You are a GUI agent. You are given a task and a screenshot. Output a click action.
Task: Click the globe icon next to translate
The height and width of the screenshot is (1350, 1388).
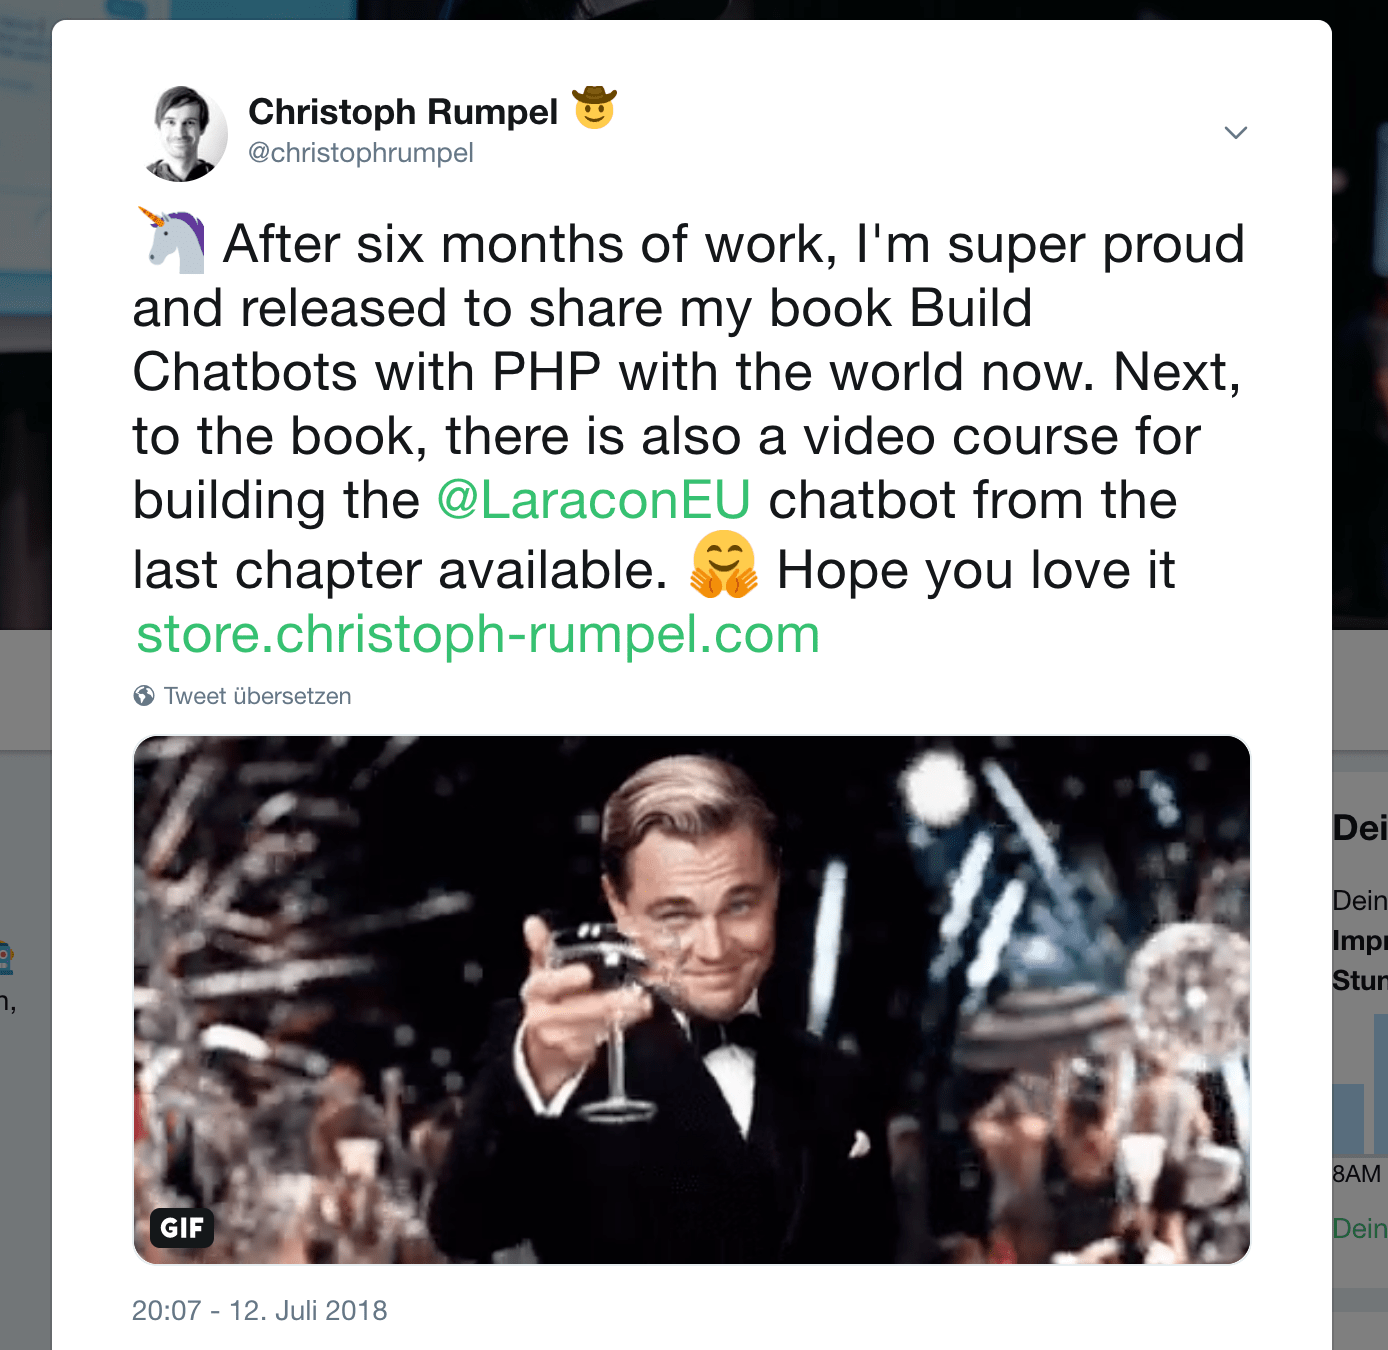click(x=144, y=696)
